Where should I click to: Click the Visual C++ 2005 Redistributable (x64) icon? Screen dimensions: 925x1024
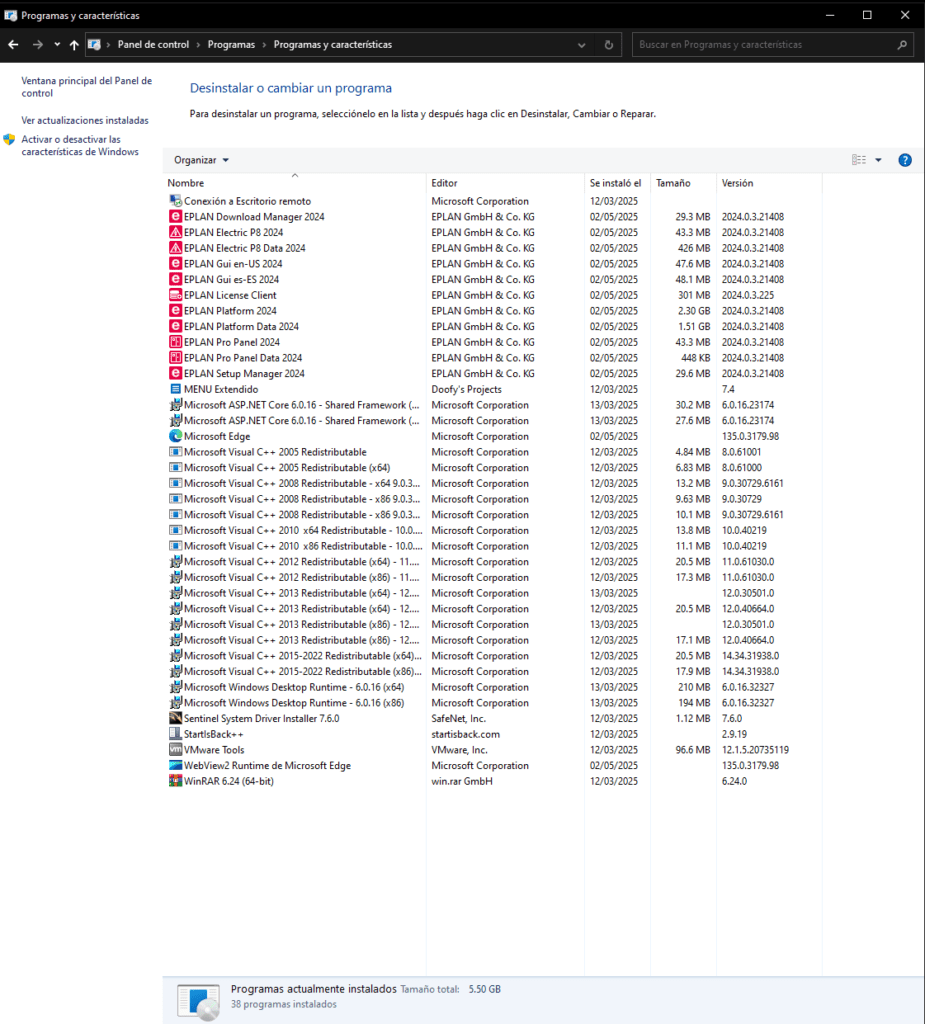pyautogui.click(x=175, y=468)
